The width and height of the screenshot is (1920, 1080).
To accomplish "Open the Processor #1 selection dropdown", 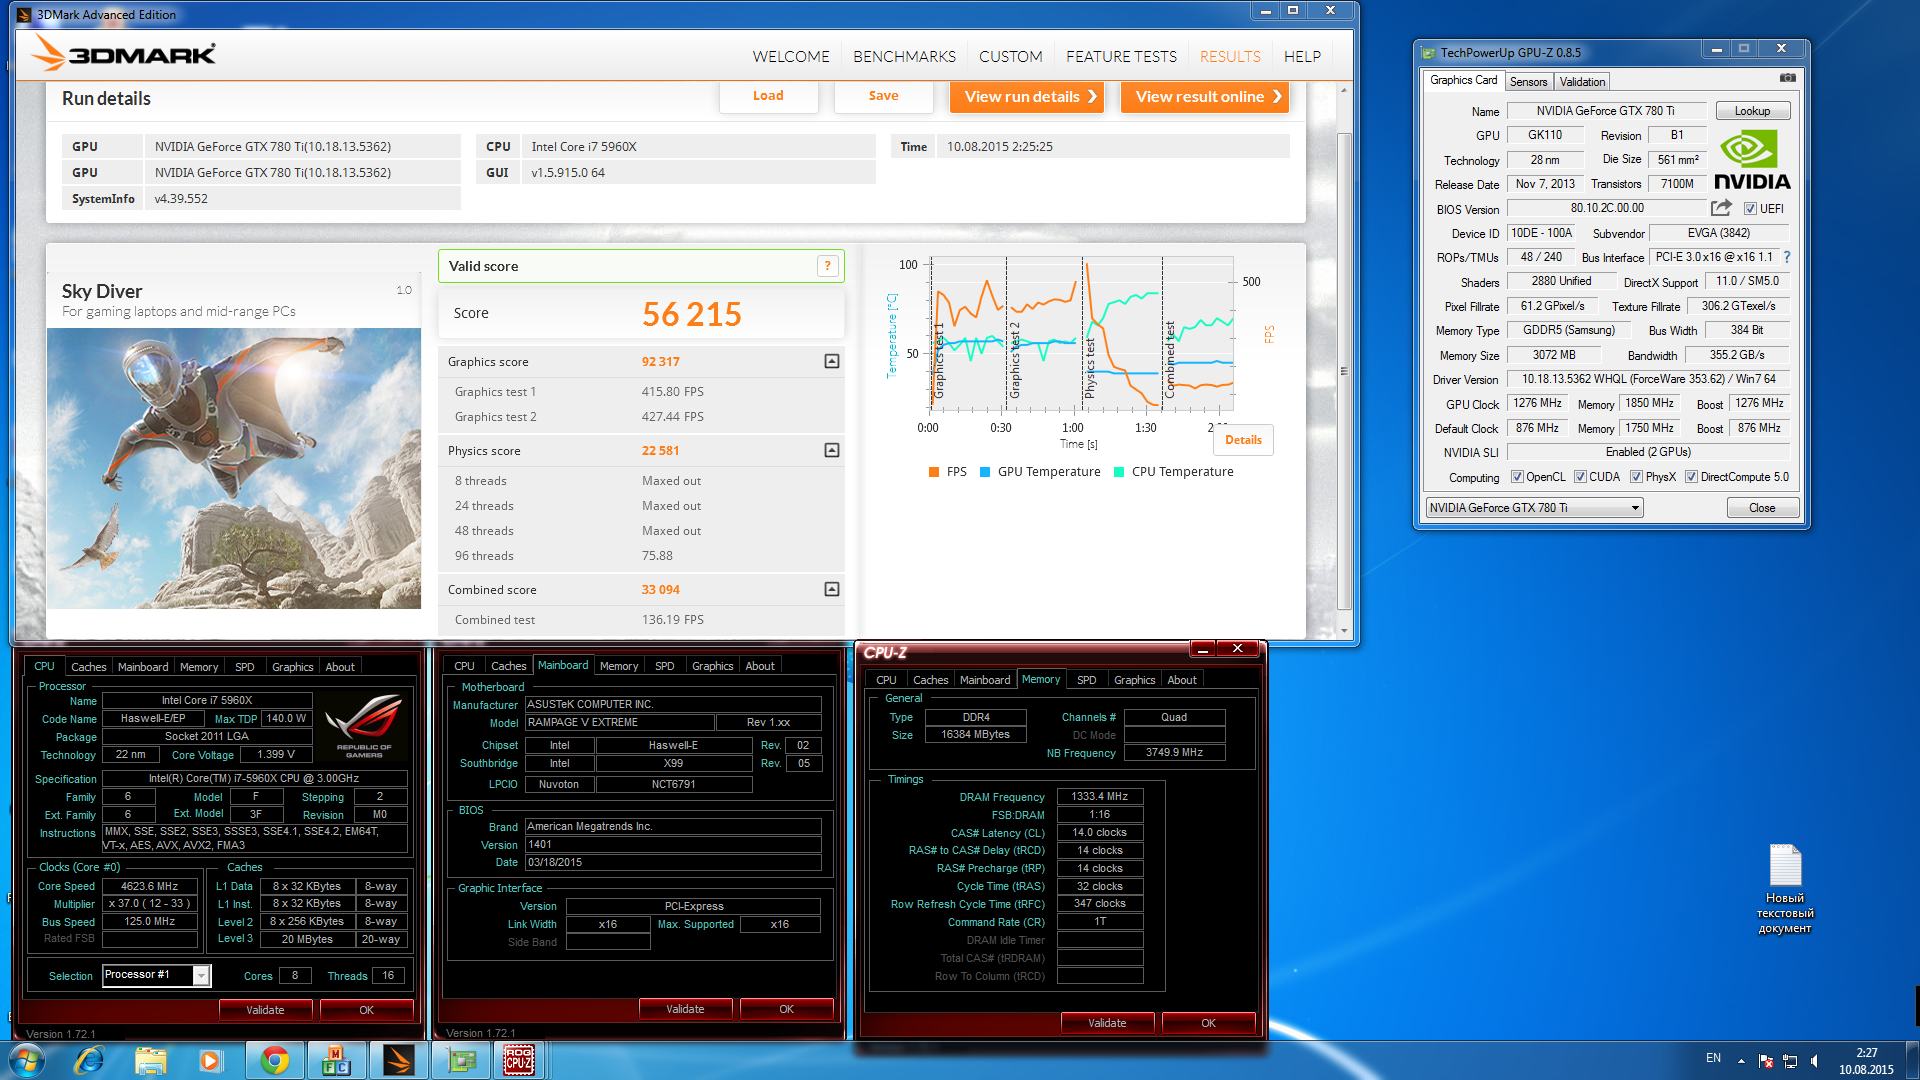I will coord(201,975).
